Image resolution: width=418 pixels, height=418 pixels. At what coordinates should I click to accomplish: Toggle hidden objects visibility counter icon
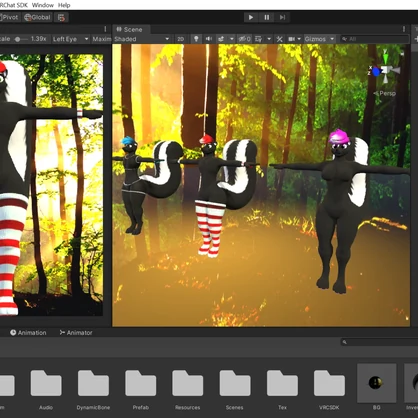tap(244, 39)
